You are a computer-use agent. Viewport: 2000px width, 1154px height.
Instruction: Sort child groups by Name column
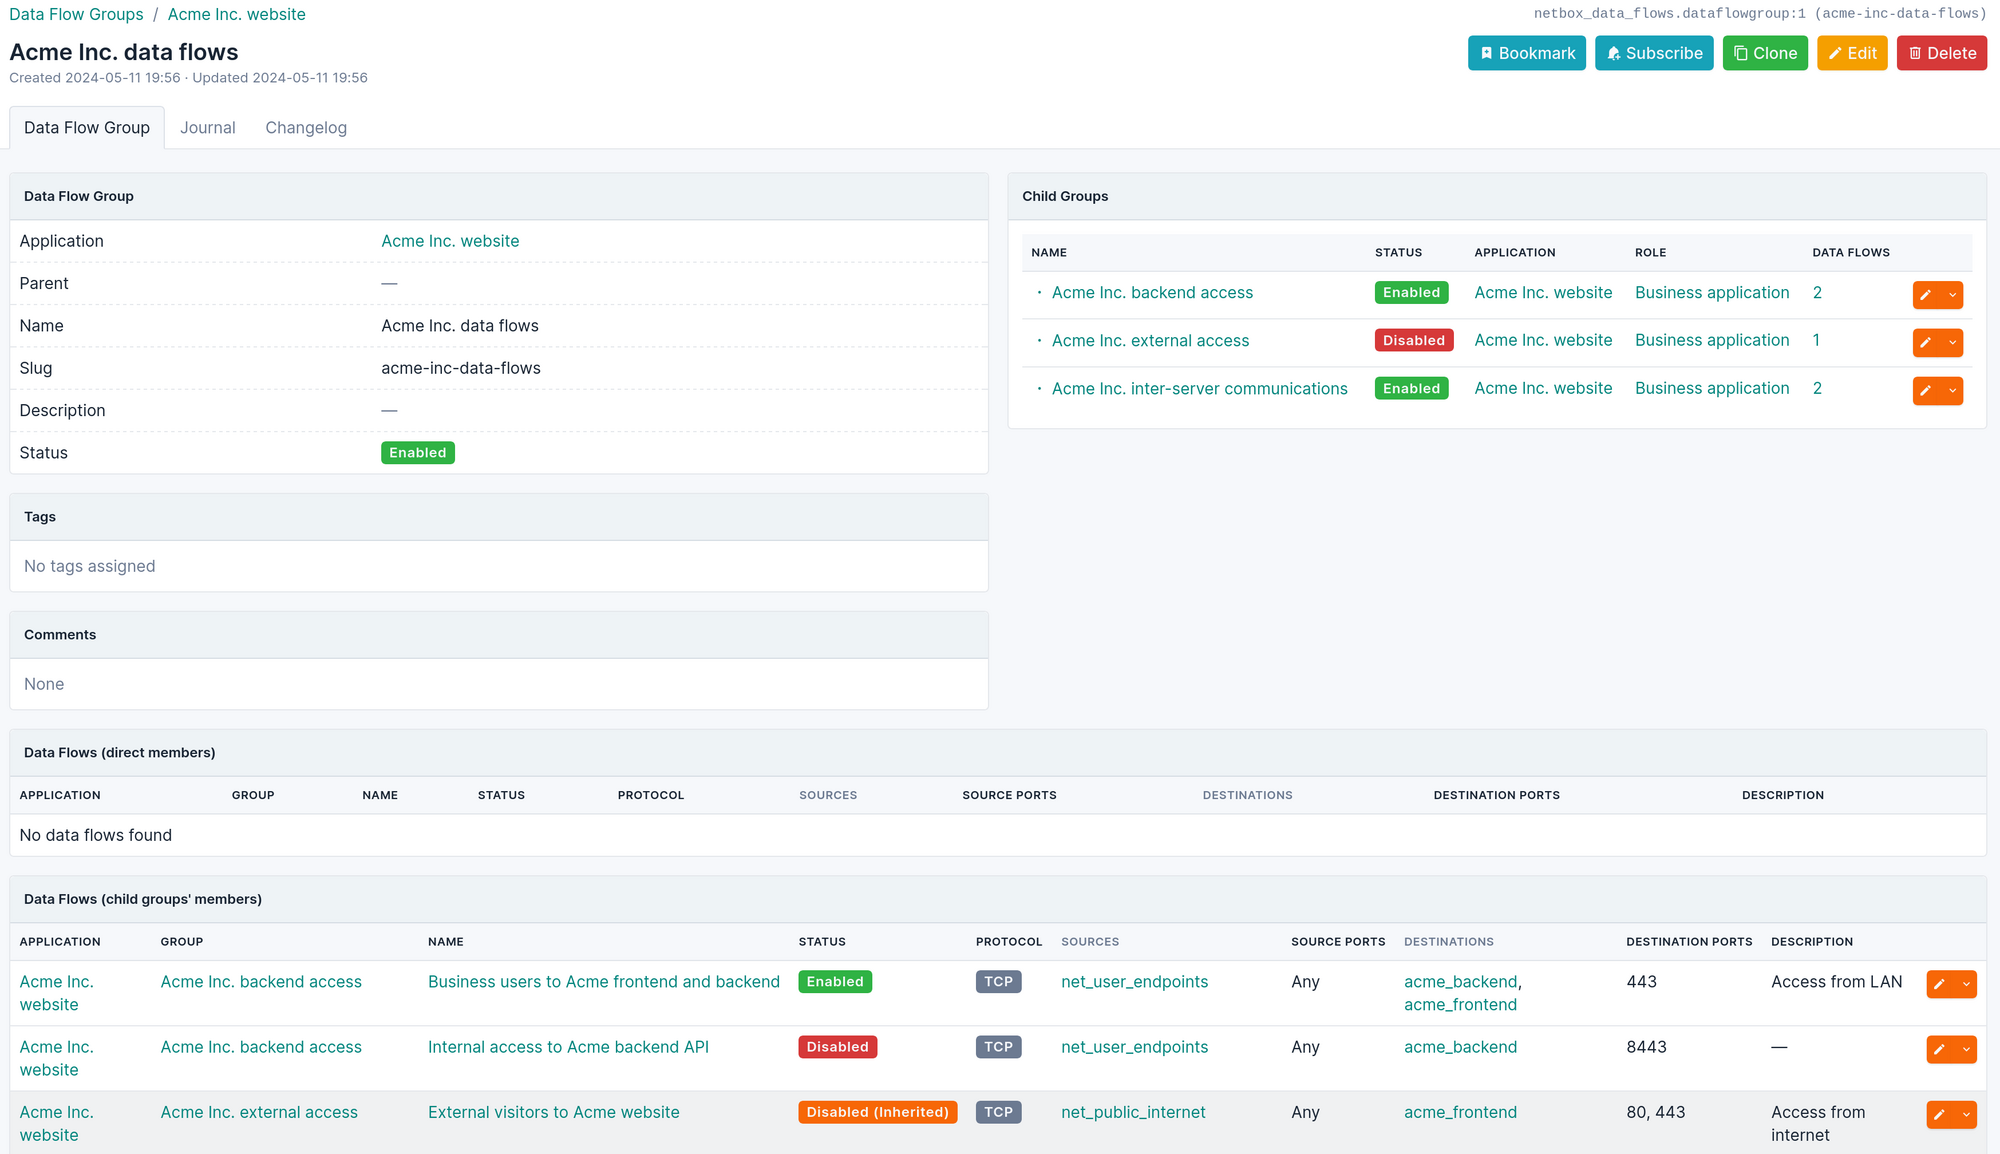point(1049,253)
